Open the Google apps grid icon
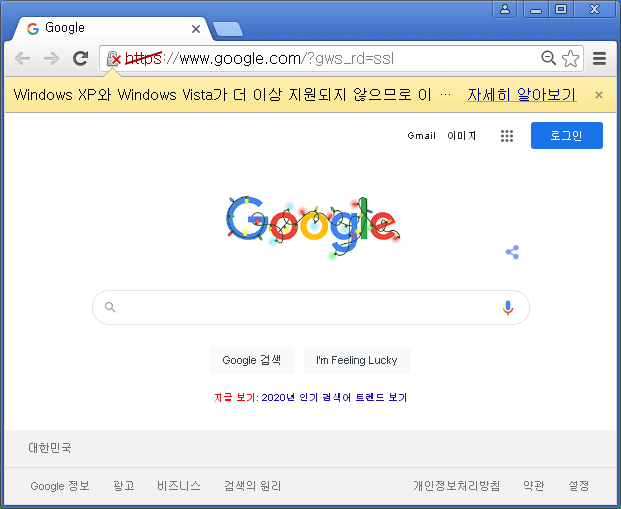This screenshot has width=621, height=509. [x=507, y=136]
